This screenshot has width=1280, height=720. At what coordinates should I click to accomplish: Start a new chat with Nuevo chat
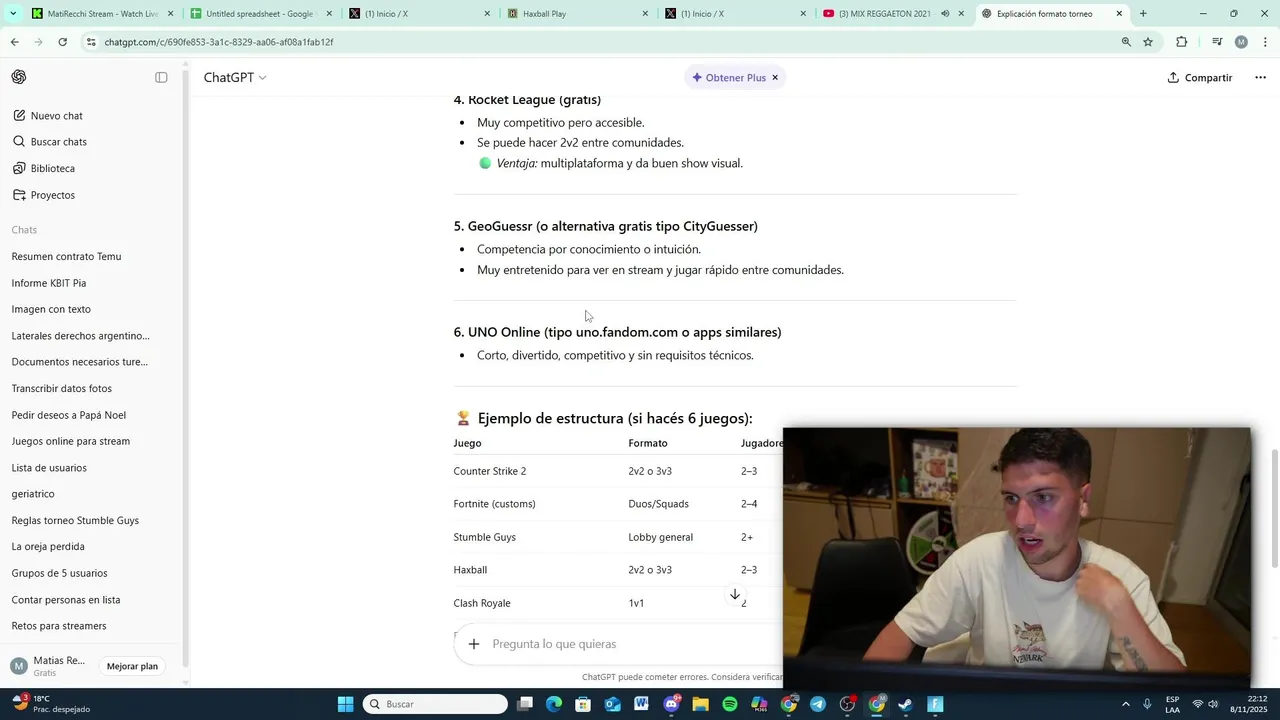47,116
